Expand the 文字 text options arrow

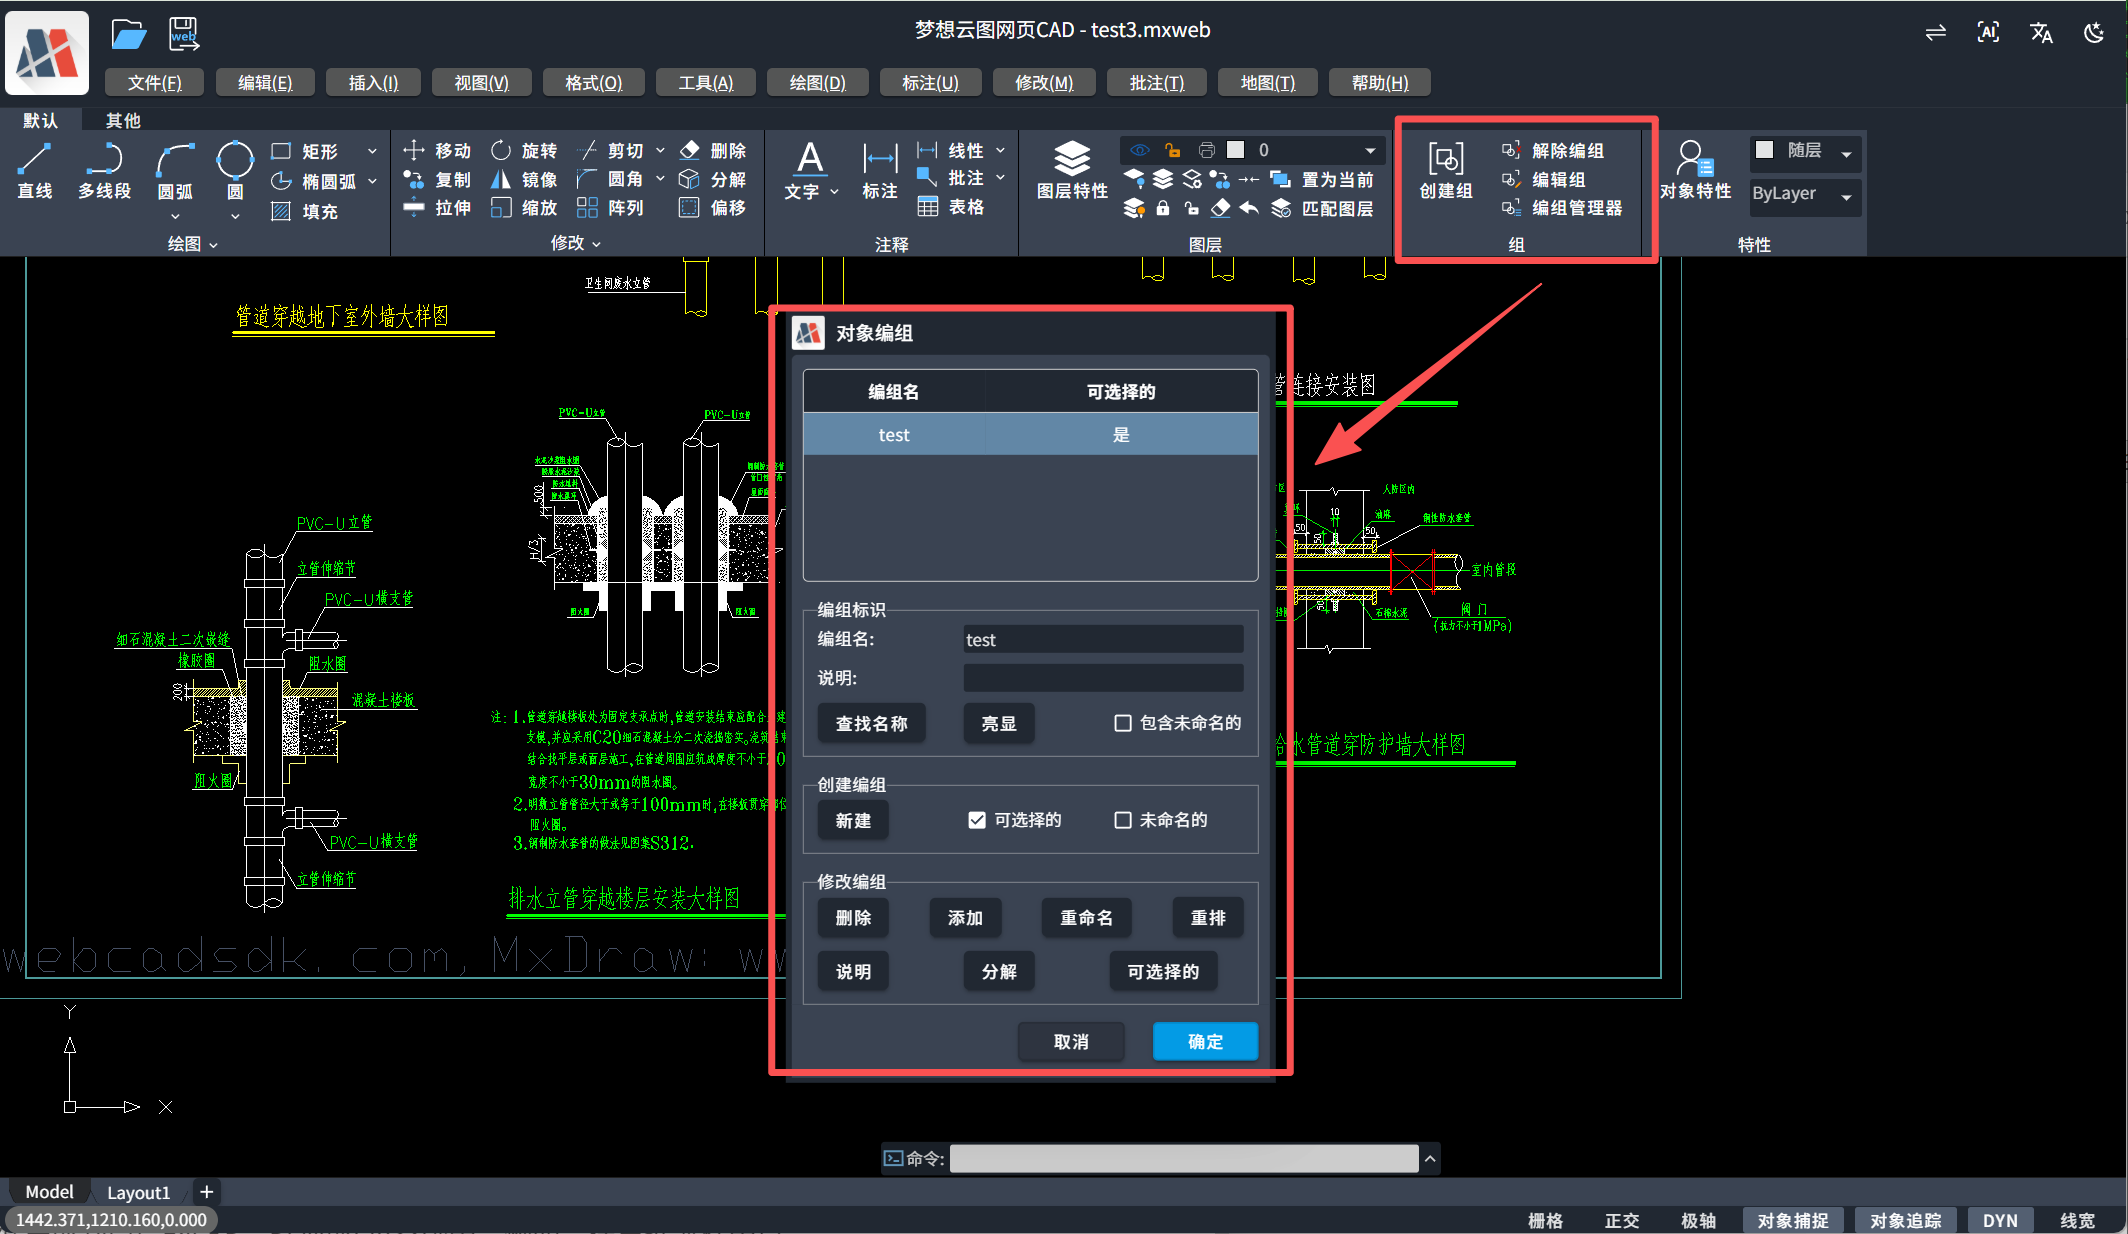(834, 191)
